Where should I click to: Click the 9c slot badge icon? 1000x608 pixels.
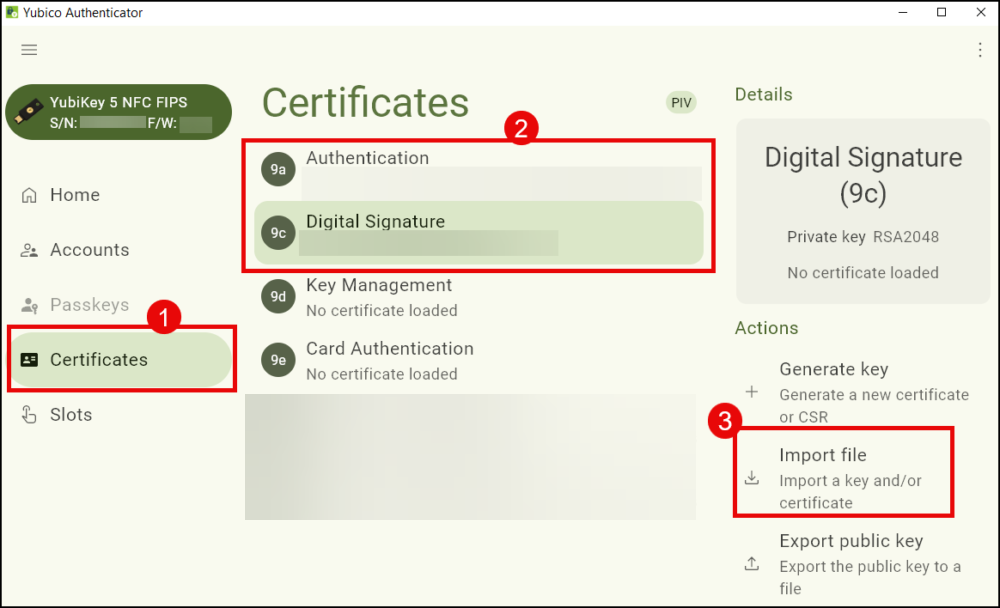point(279,233)
